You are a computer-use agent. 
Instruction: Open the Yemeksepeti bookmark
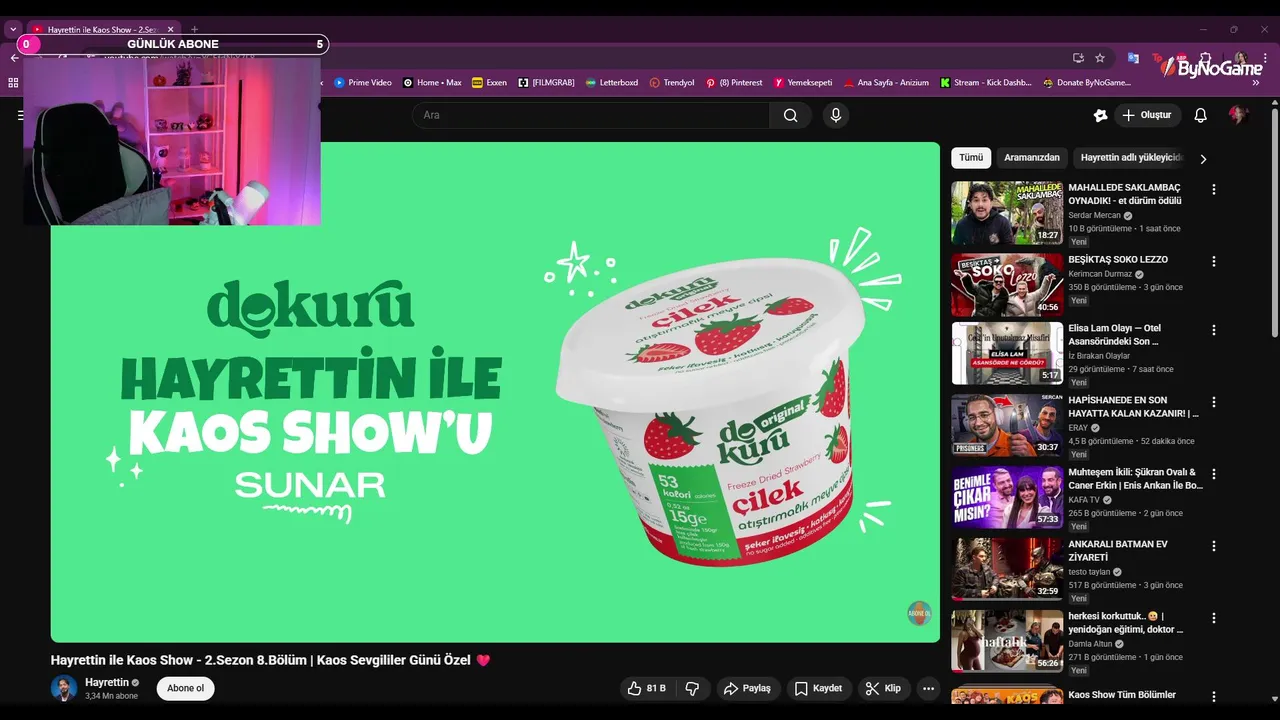point(803,82)
